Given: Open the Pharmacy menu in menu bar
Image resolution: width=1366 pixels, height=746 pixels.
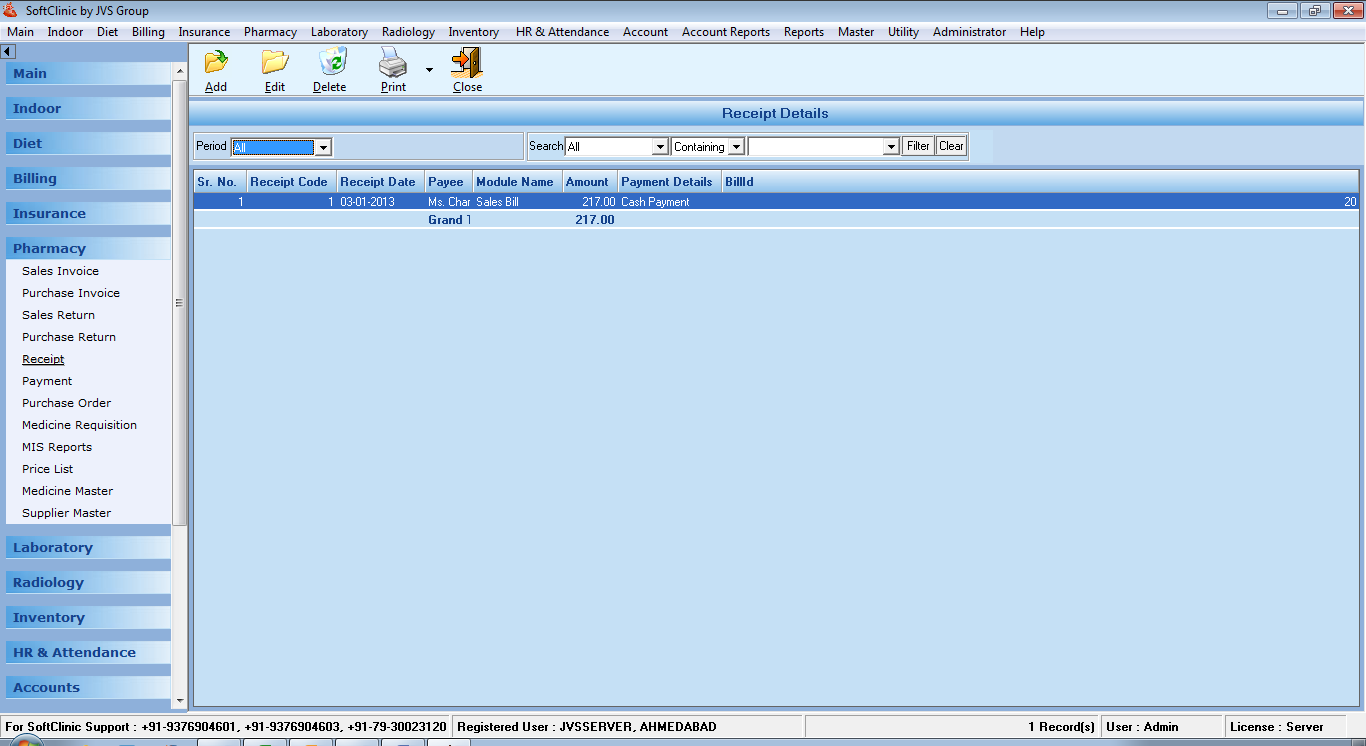Looking at the screenshot, I should [270, 32].
